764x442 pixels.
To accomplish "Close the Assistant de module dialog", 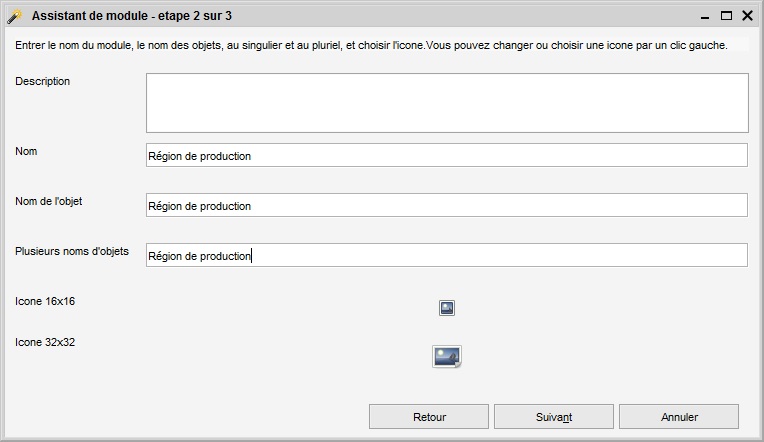I will pos(747,16).
